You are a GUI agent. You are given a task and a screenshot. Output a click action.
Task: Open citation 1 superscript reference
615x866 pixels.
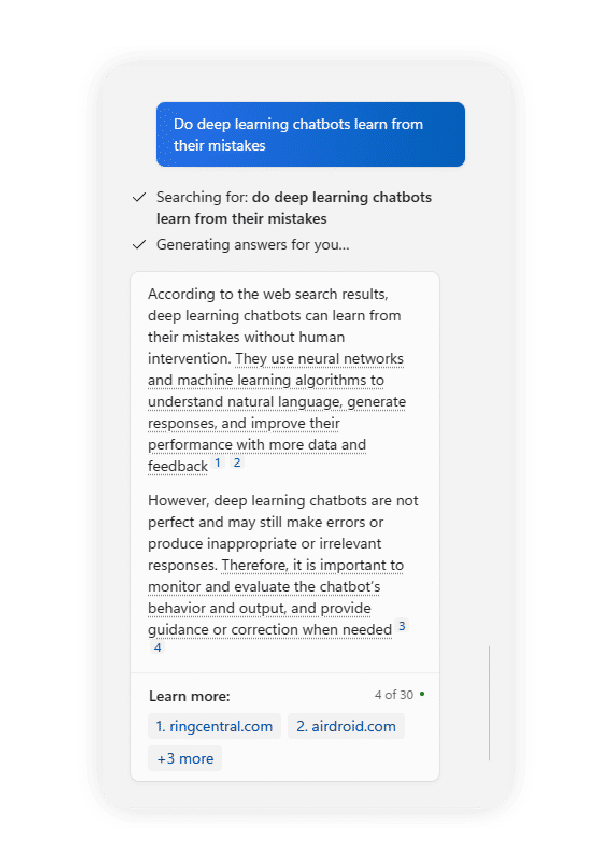[x=218, y=463]
